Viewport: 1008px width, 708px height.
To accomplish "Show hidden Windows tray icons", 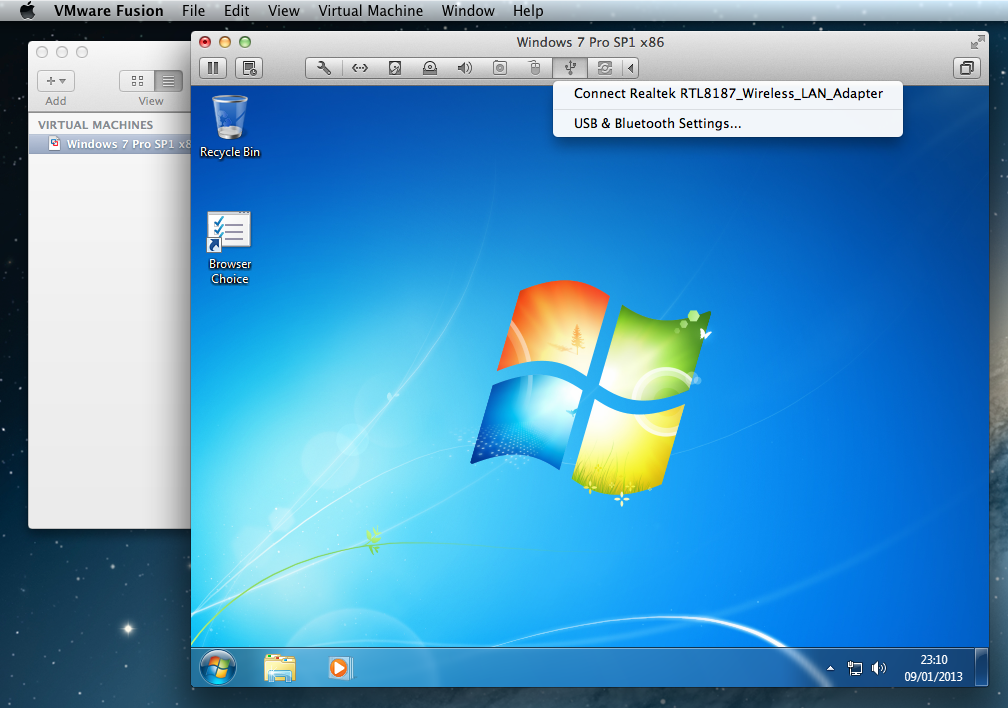I will [830, 668].
